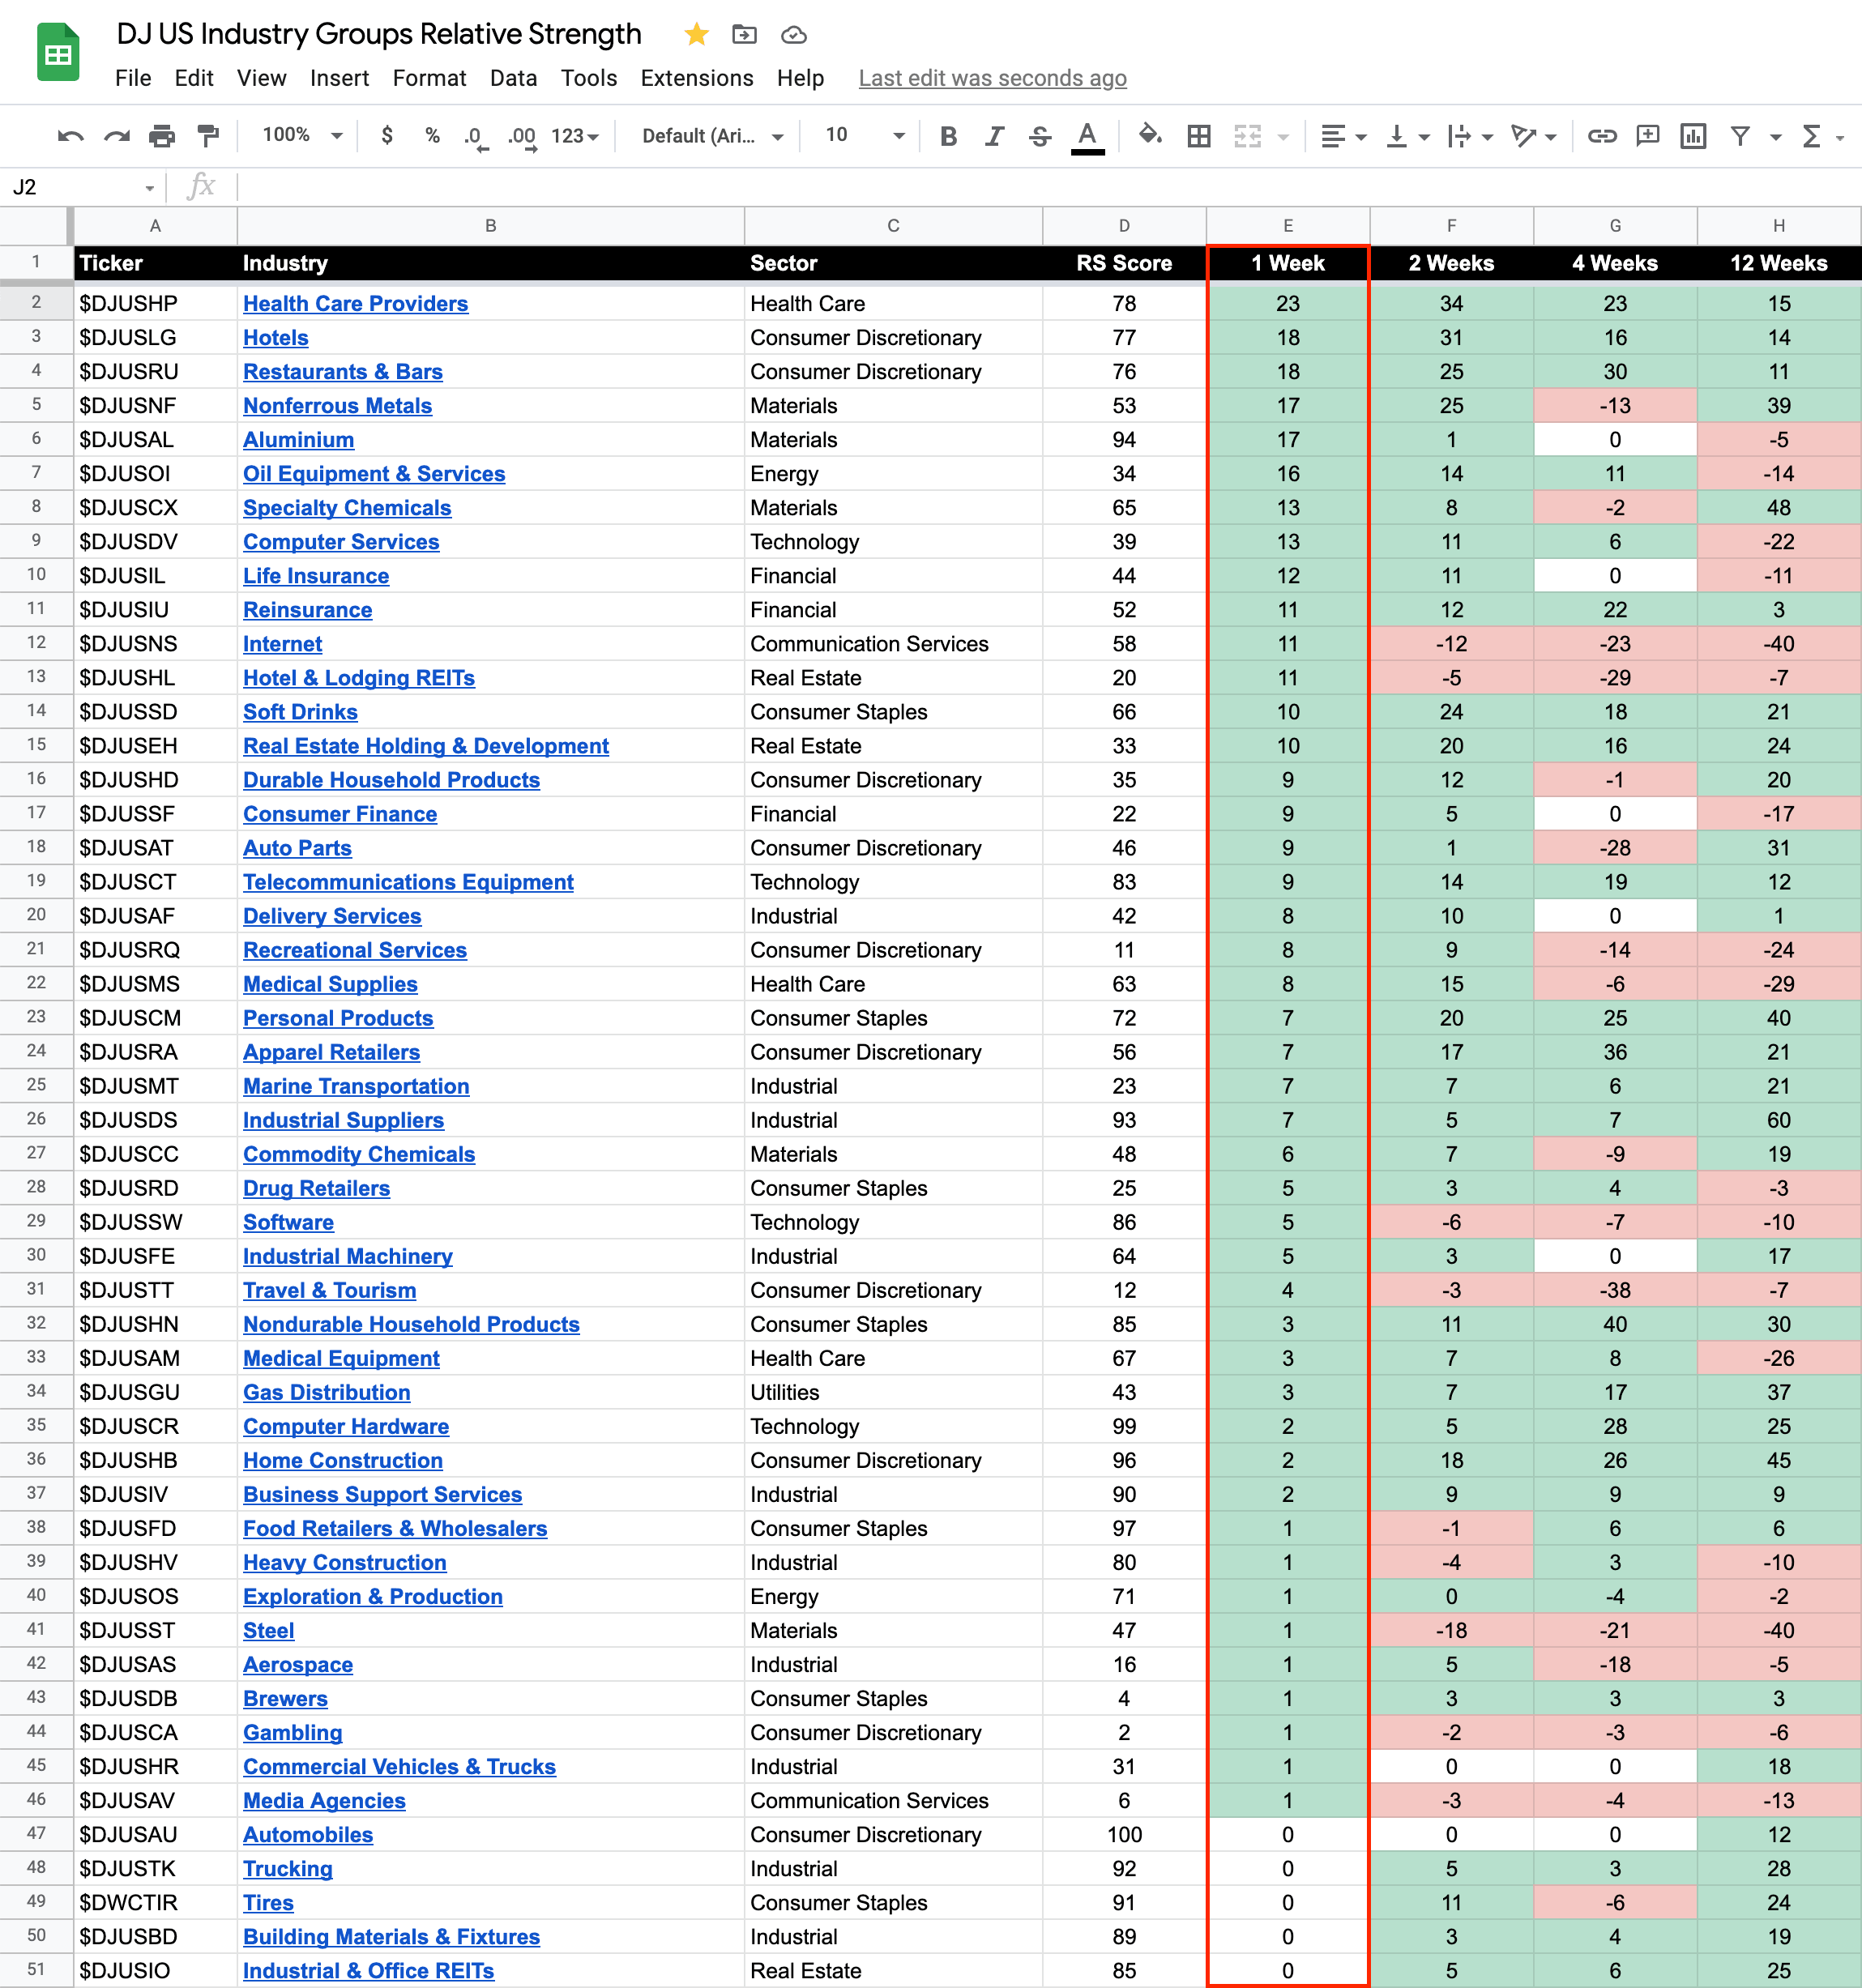The height and width of the screenshot is (1988, 1862).
Task: Open the Extensions menu
Action: tap(696, 78)
